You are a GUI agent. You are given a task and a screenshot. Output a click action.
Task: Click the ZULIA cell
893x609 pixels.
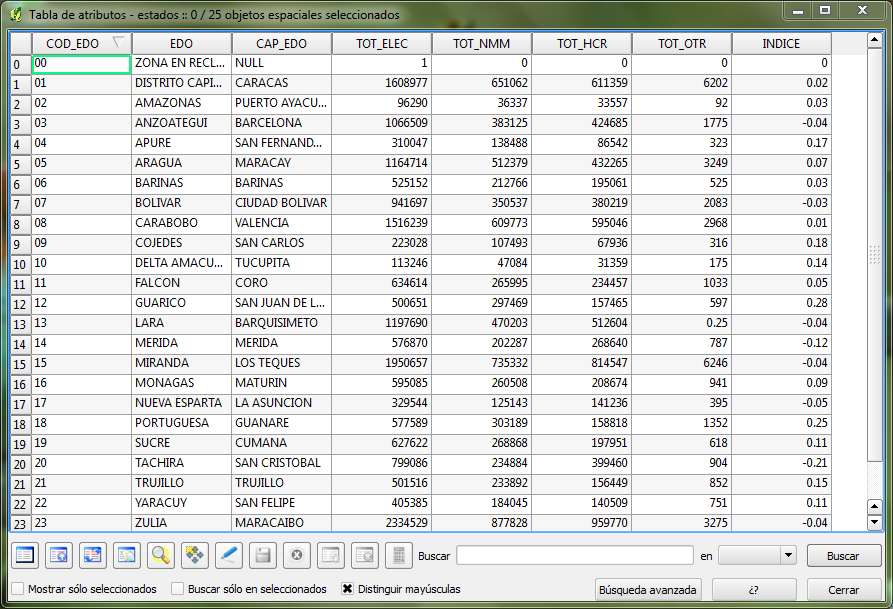tap(182, 523)
